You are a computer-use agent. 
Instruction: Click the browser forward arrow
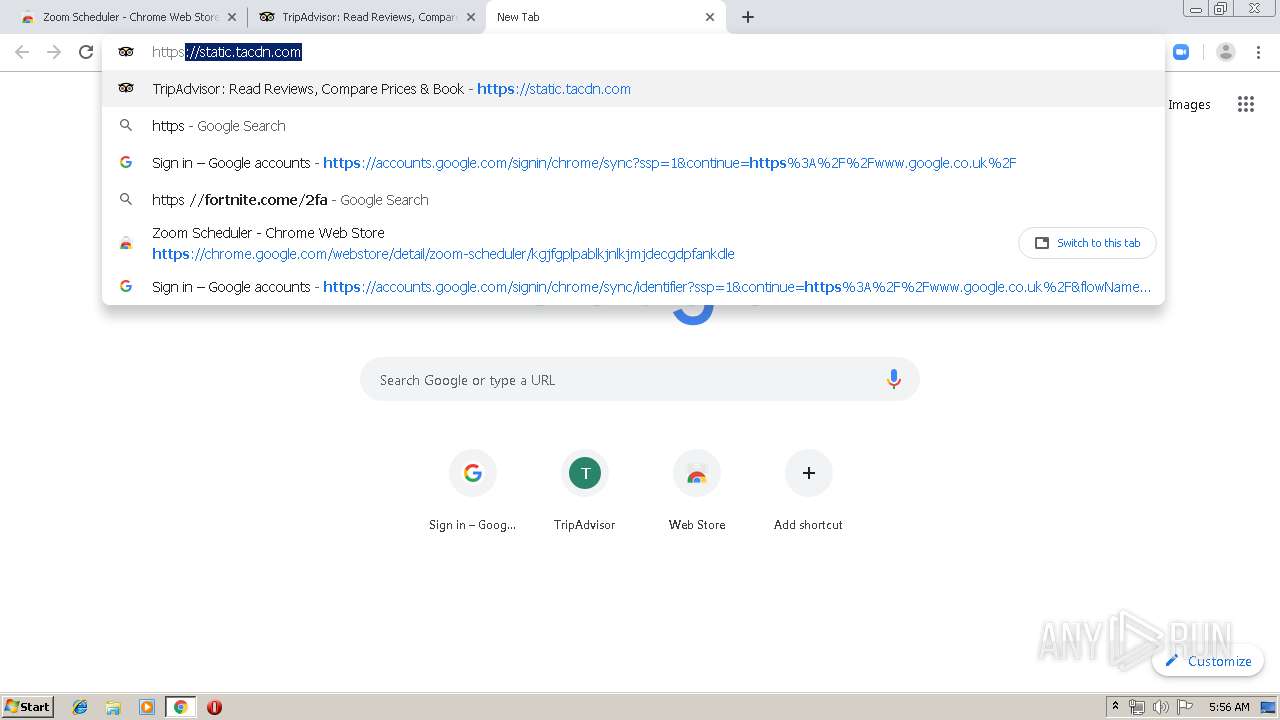[54, 52]
